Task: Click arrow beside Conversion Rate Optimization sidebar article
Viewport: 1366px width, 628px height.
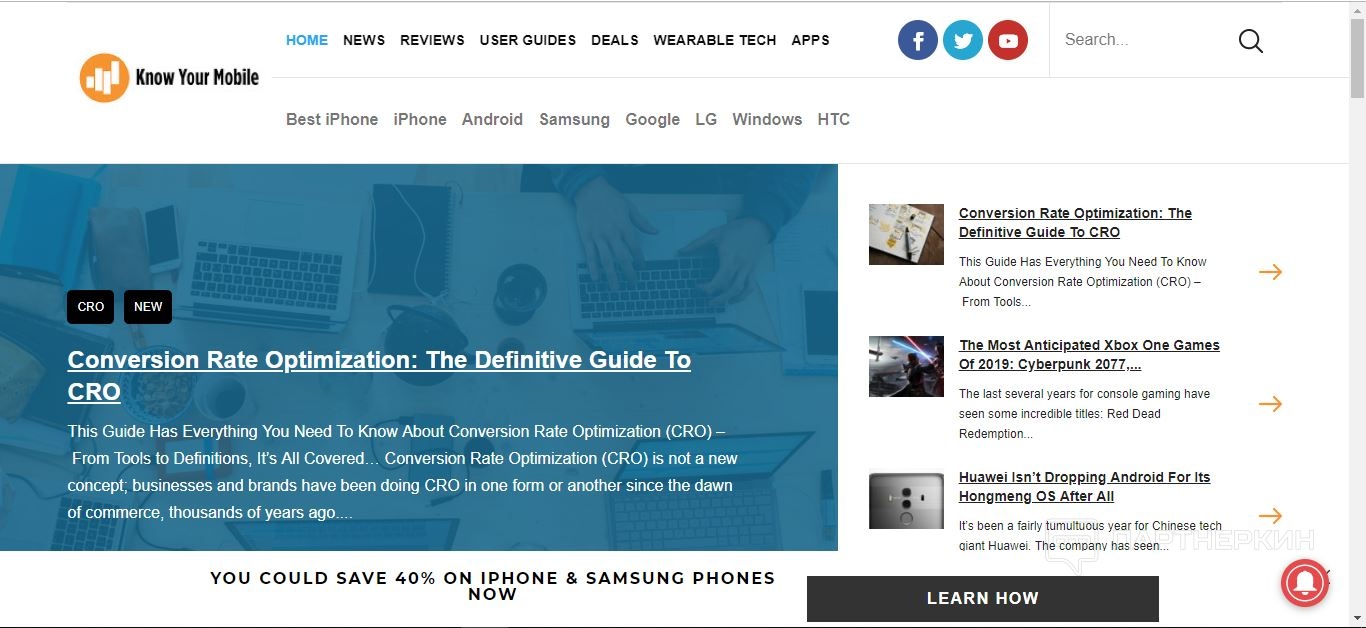Action: click(x=1270, y=272)
